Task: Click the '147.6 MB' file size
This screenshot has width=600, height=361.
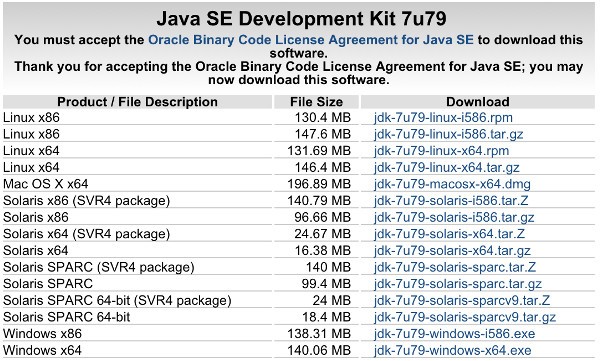Action: pos(323,134)
